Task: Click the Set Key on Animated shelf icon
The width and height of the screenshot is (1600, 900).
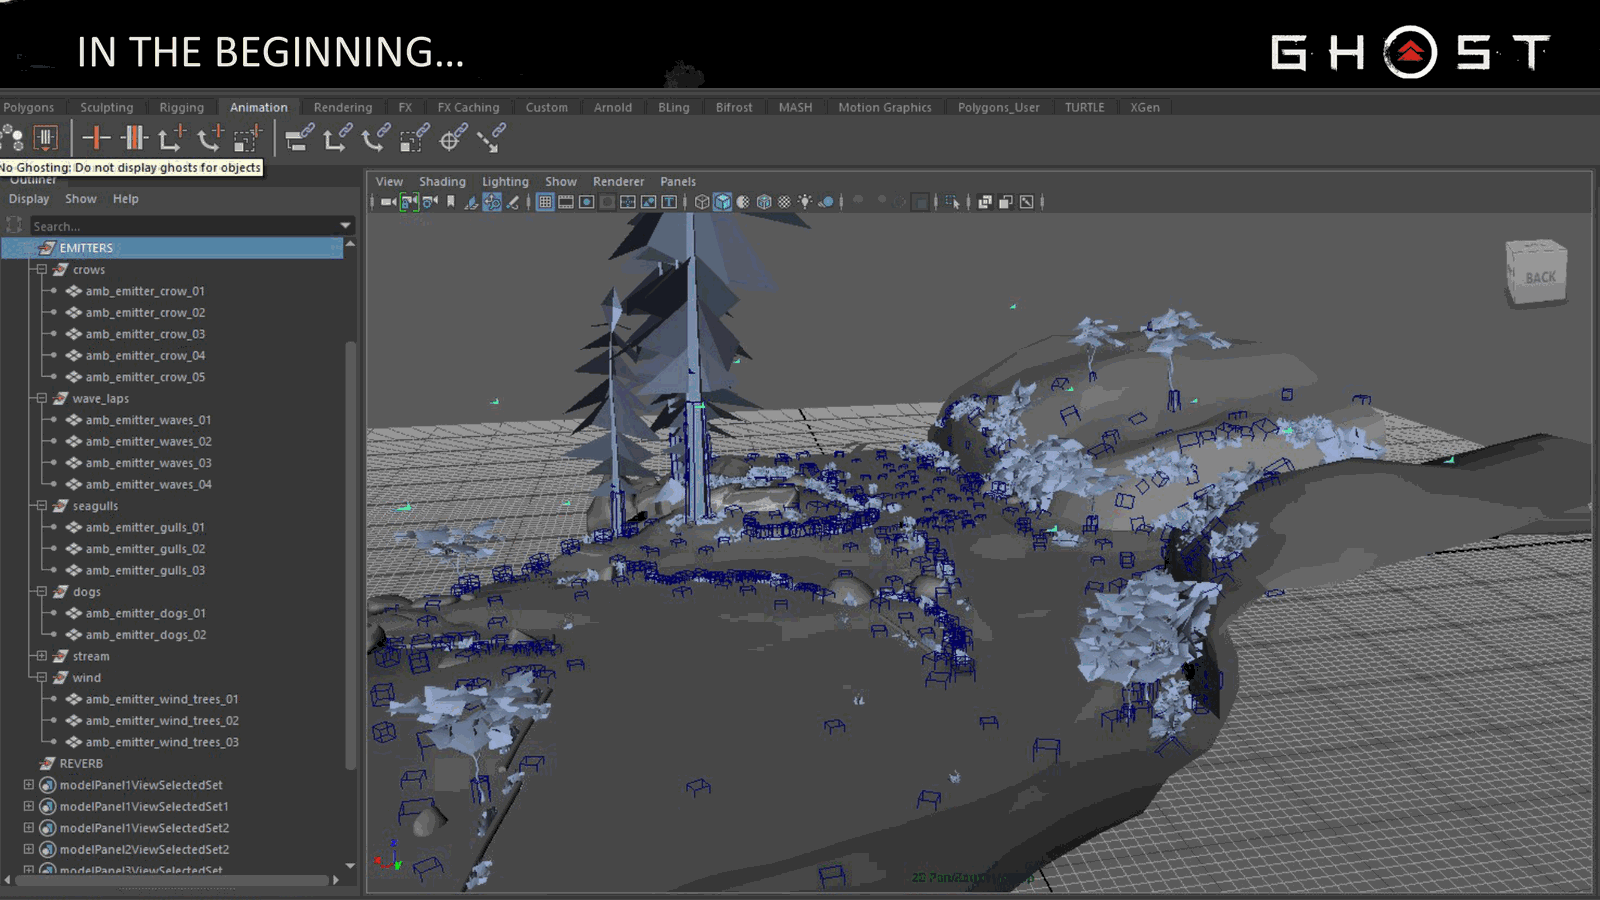Action: 134,137
